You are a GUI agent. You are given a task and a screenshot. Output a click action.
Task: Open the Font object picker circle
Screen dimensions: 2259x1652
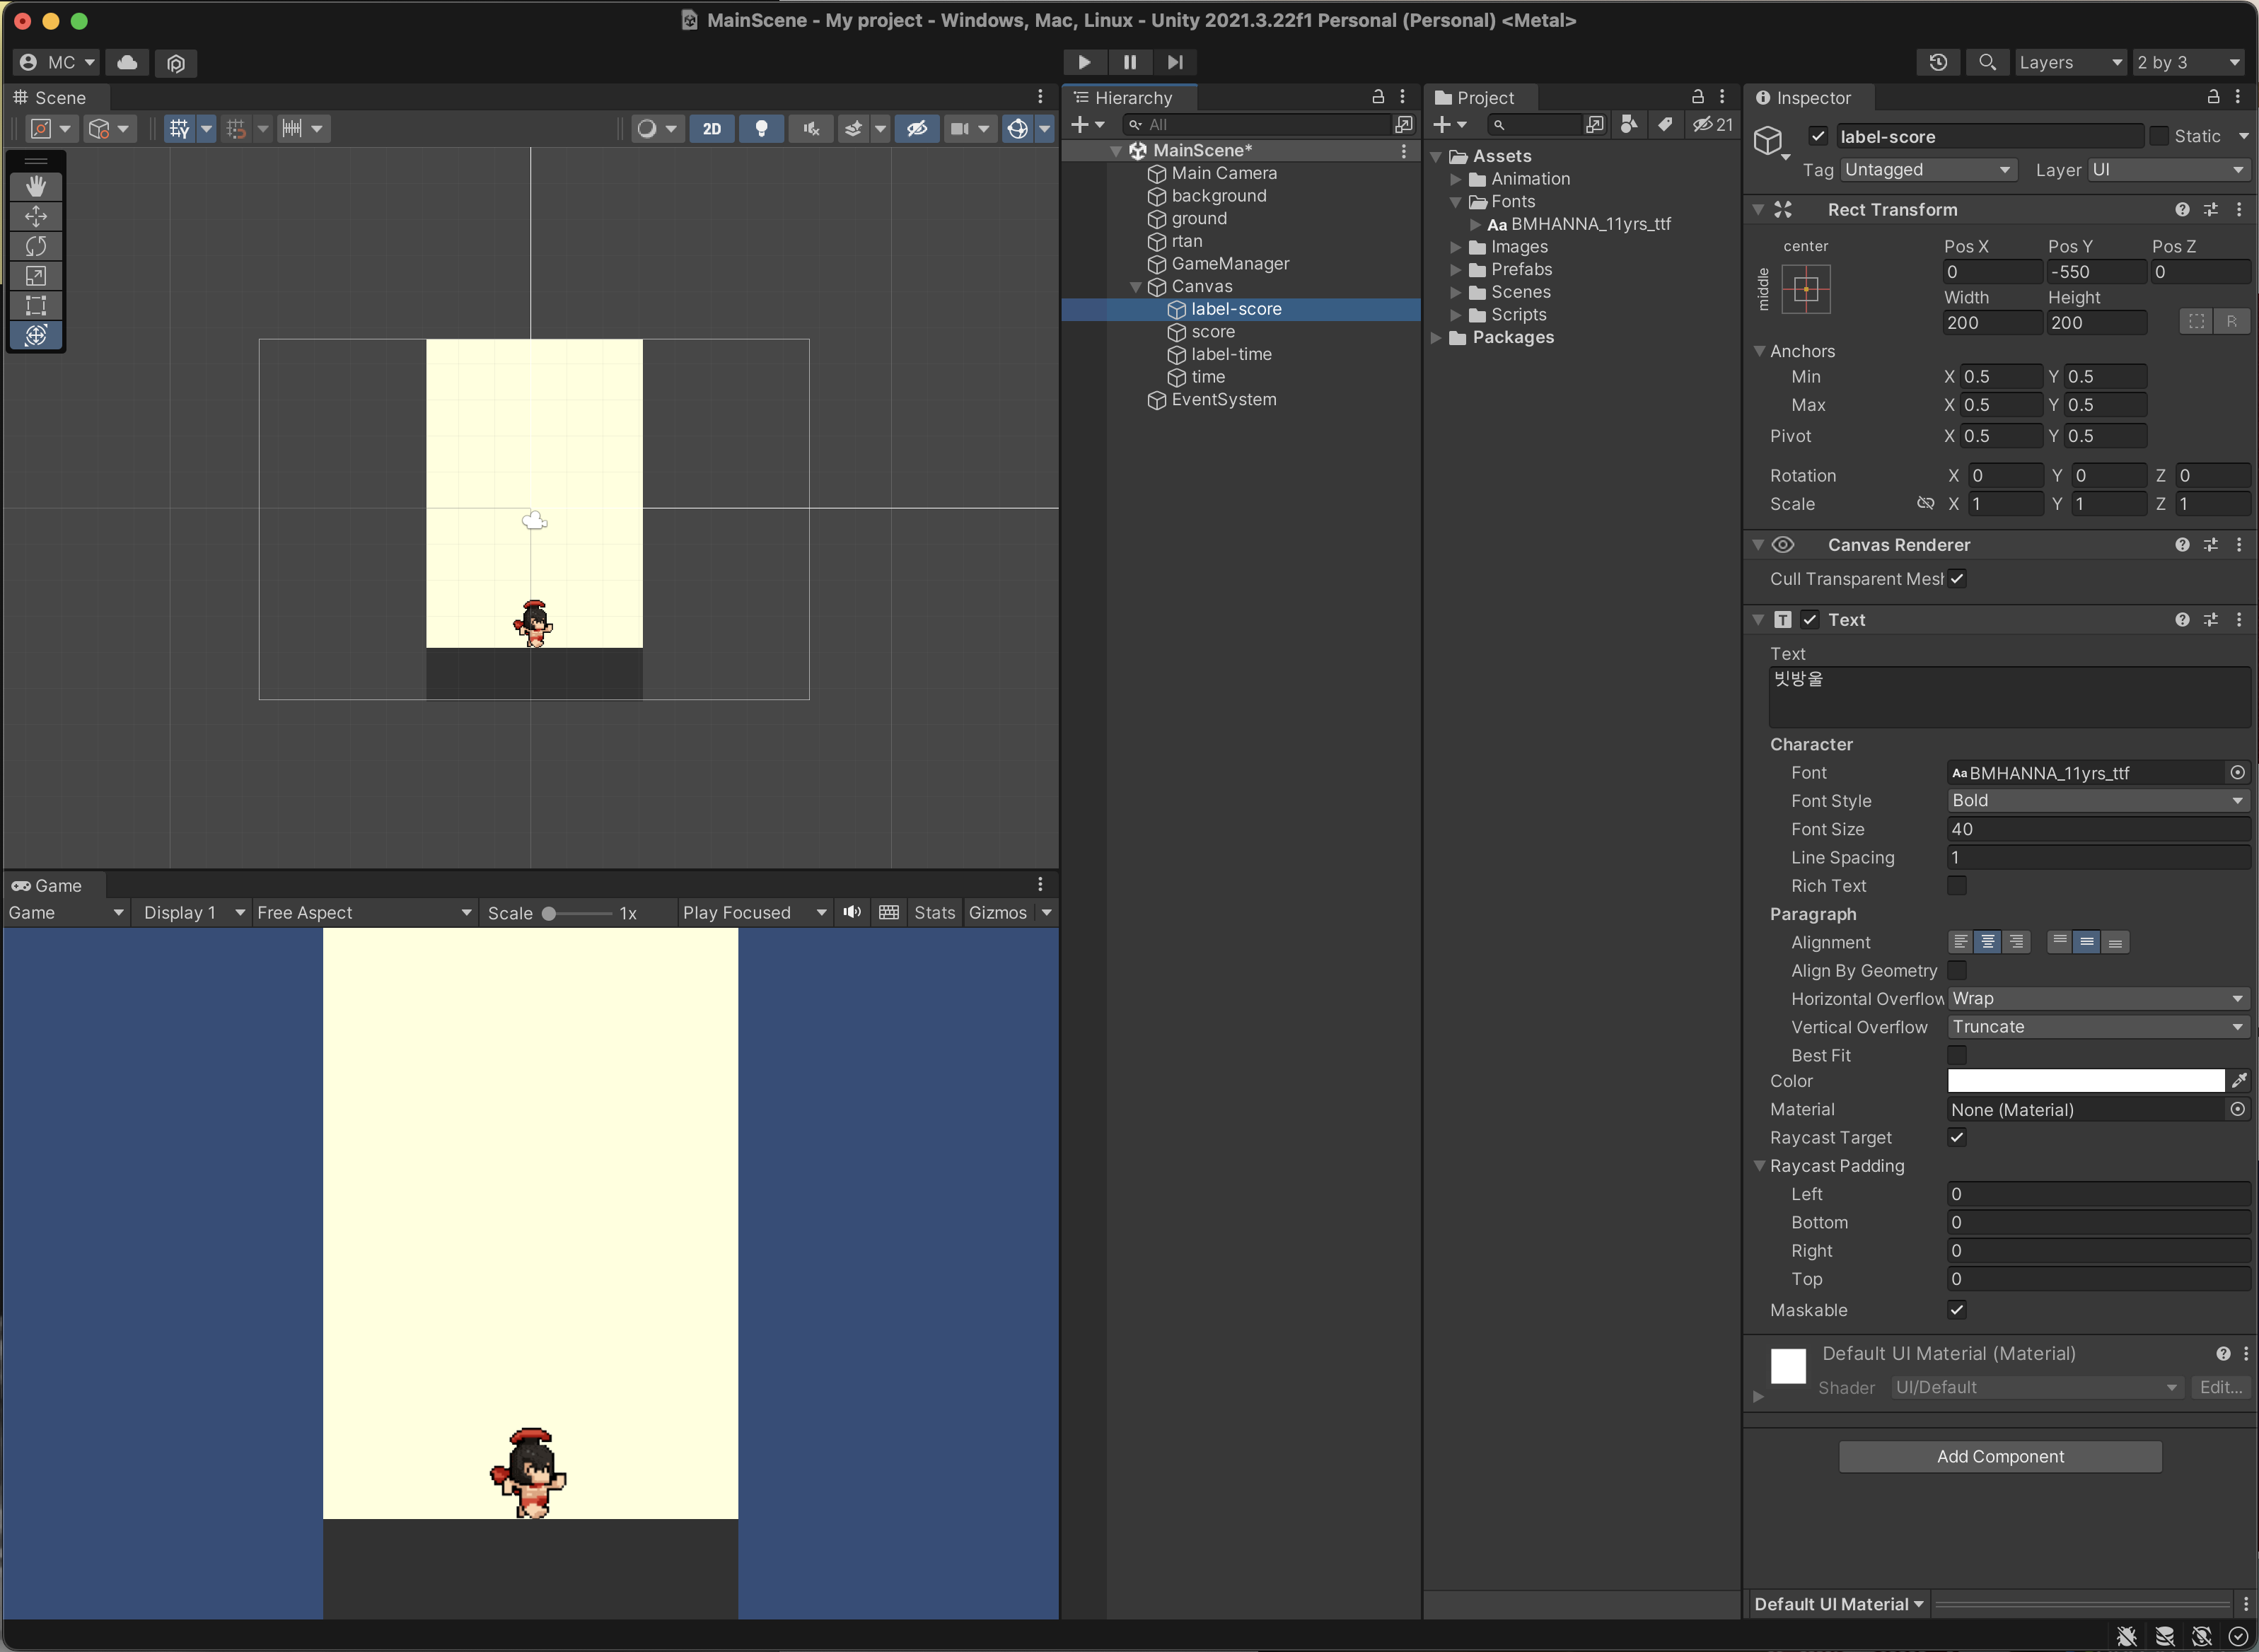pyautogui.click(x=2238, y=772)
